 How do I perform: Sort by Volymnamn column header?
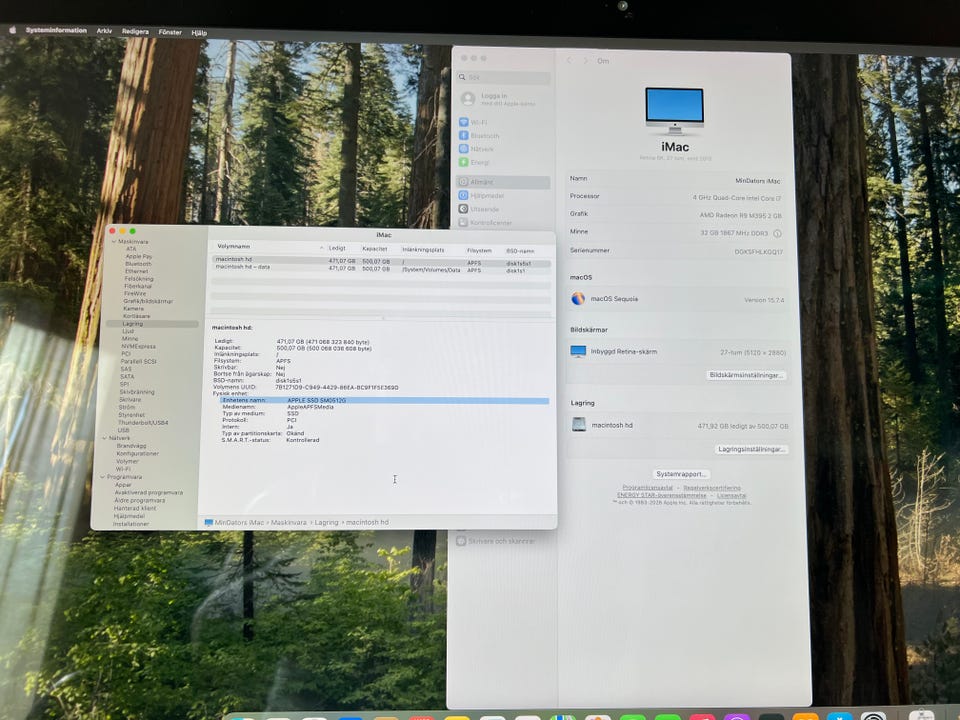233,246
